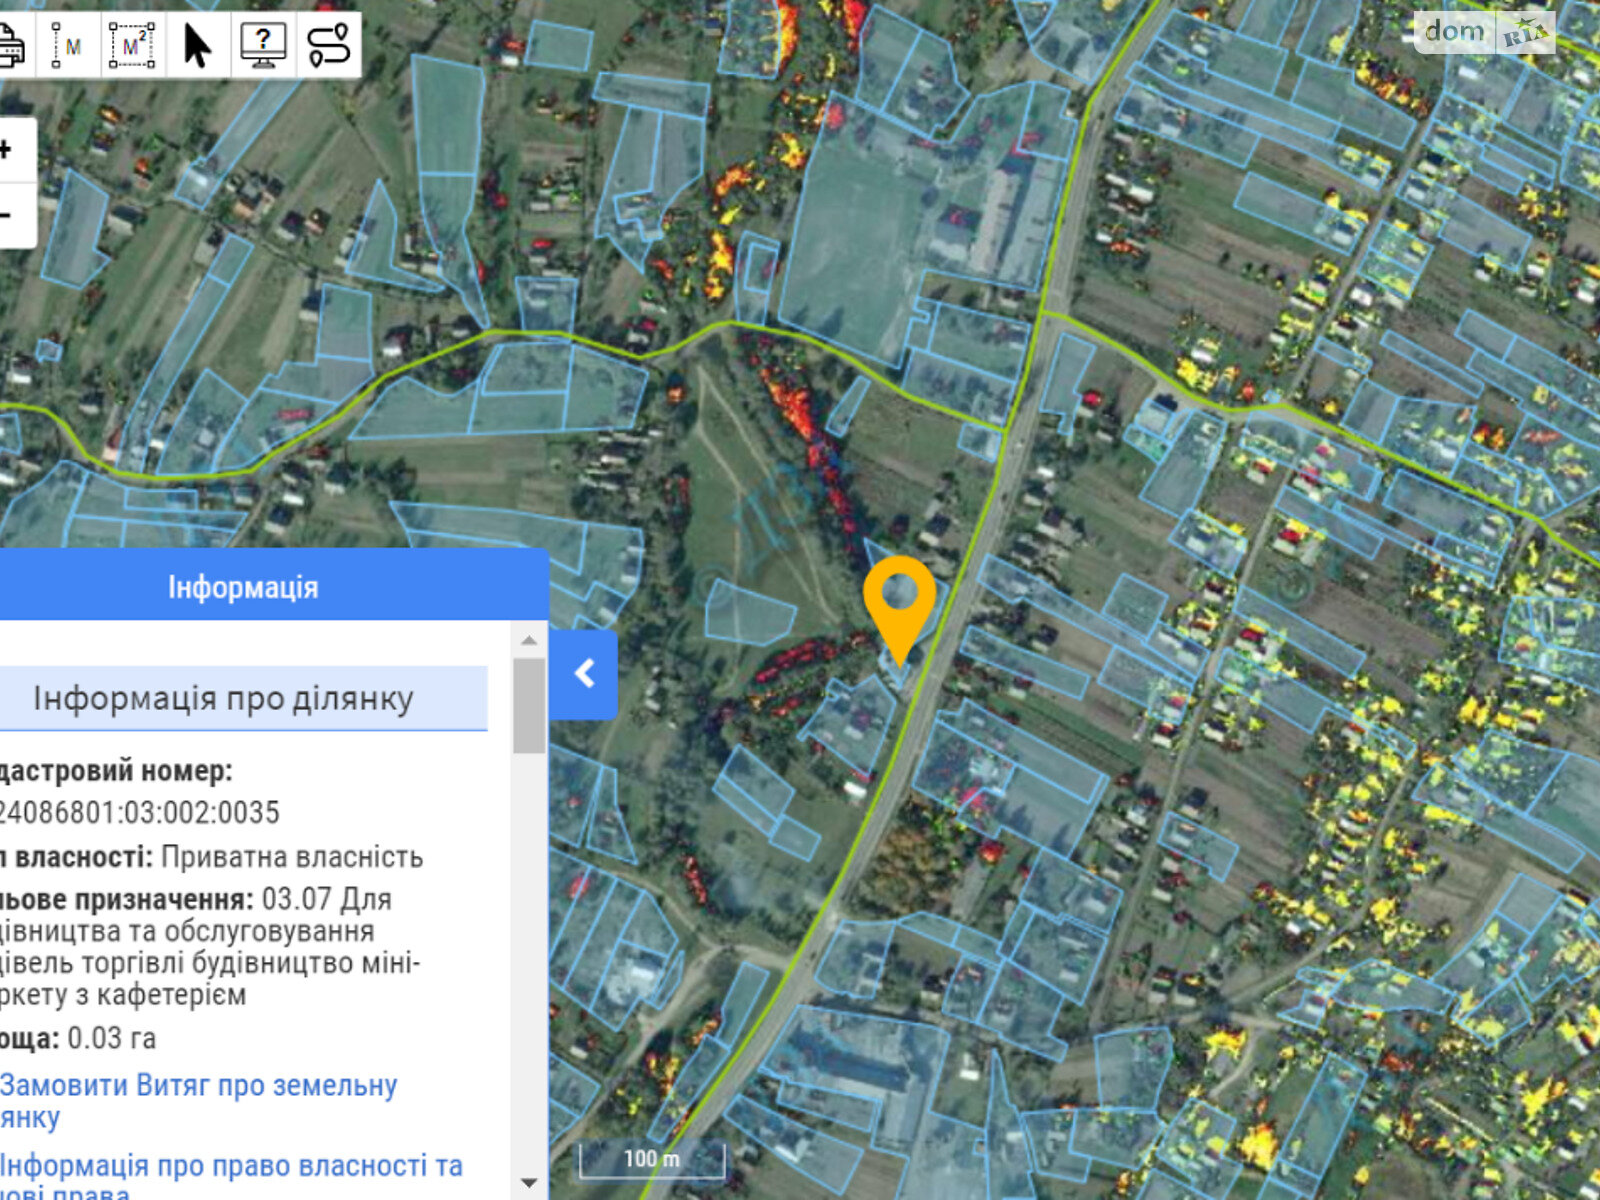The width and height of the screenshot is (1600, 1200).
Task: Open Інформація про право власності link
Action: click(x=231, y=1180)
